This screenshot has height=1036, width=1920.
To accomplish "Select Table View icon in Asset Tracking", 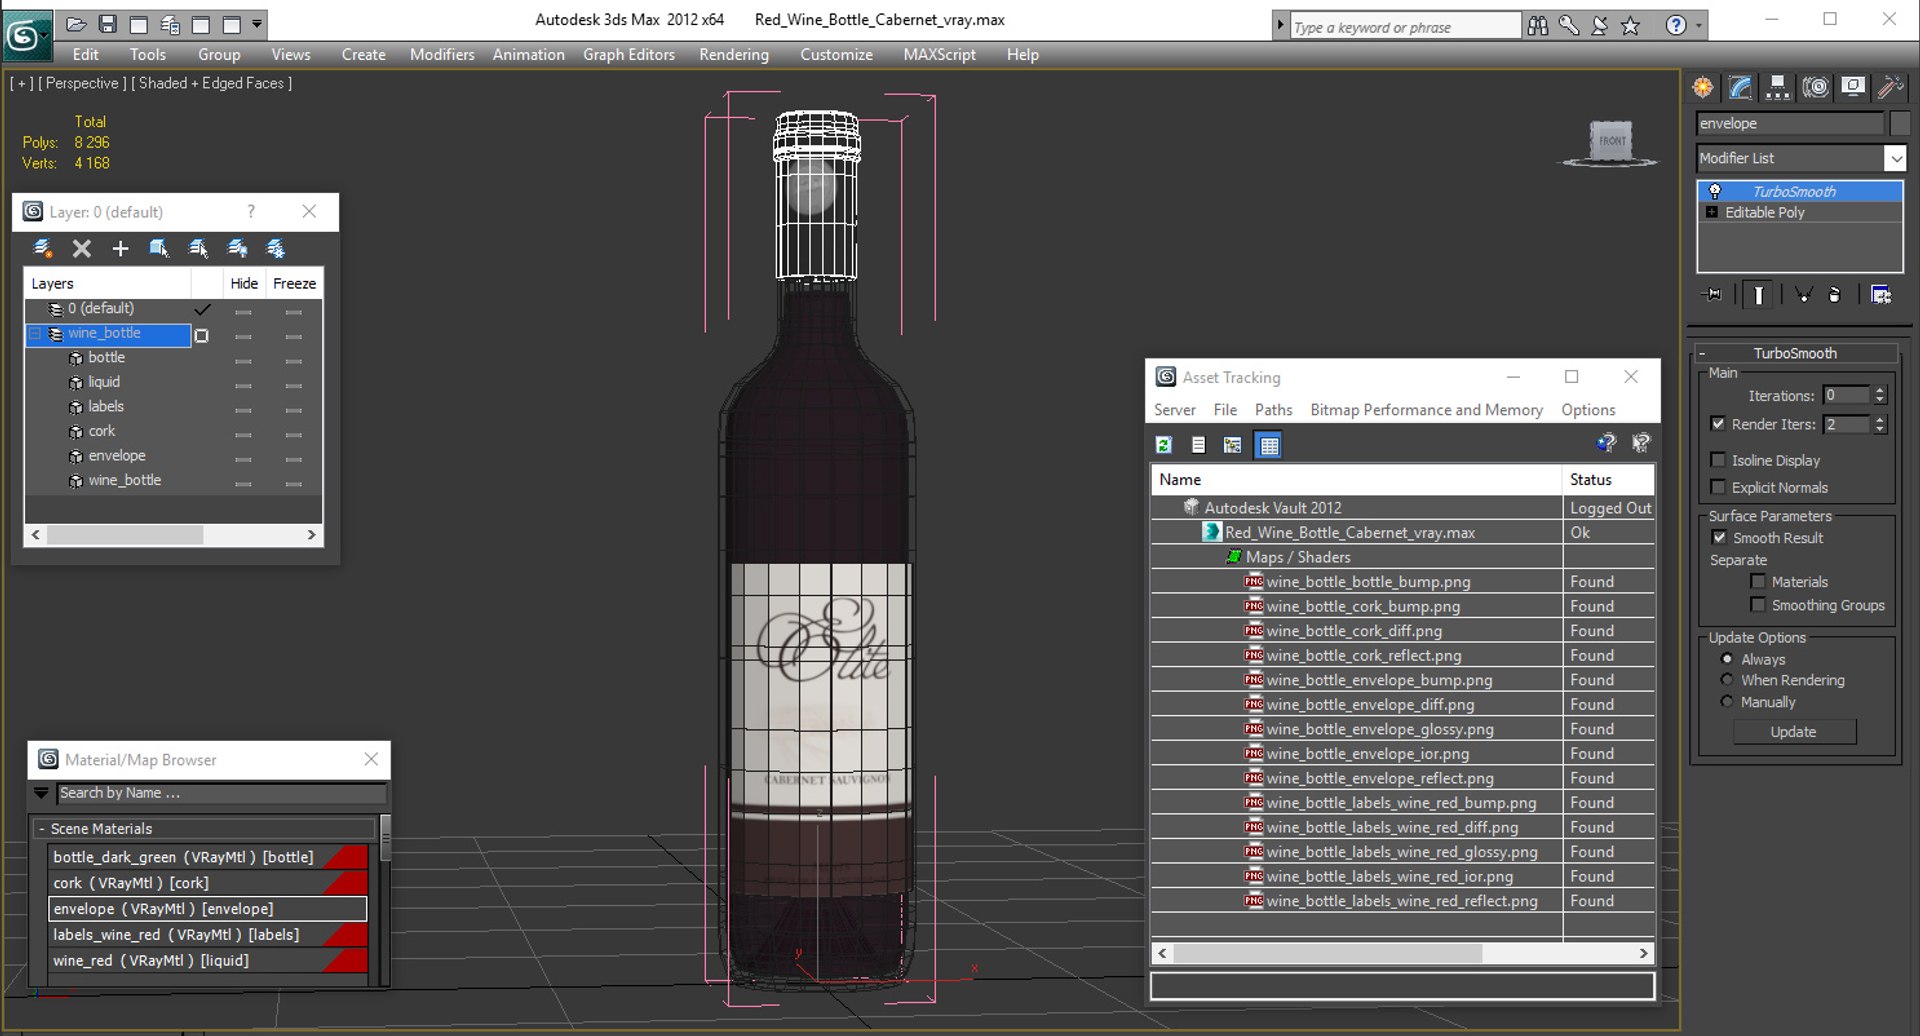I will click(1268, 445).
